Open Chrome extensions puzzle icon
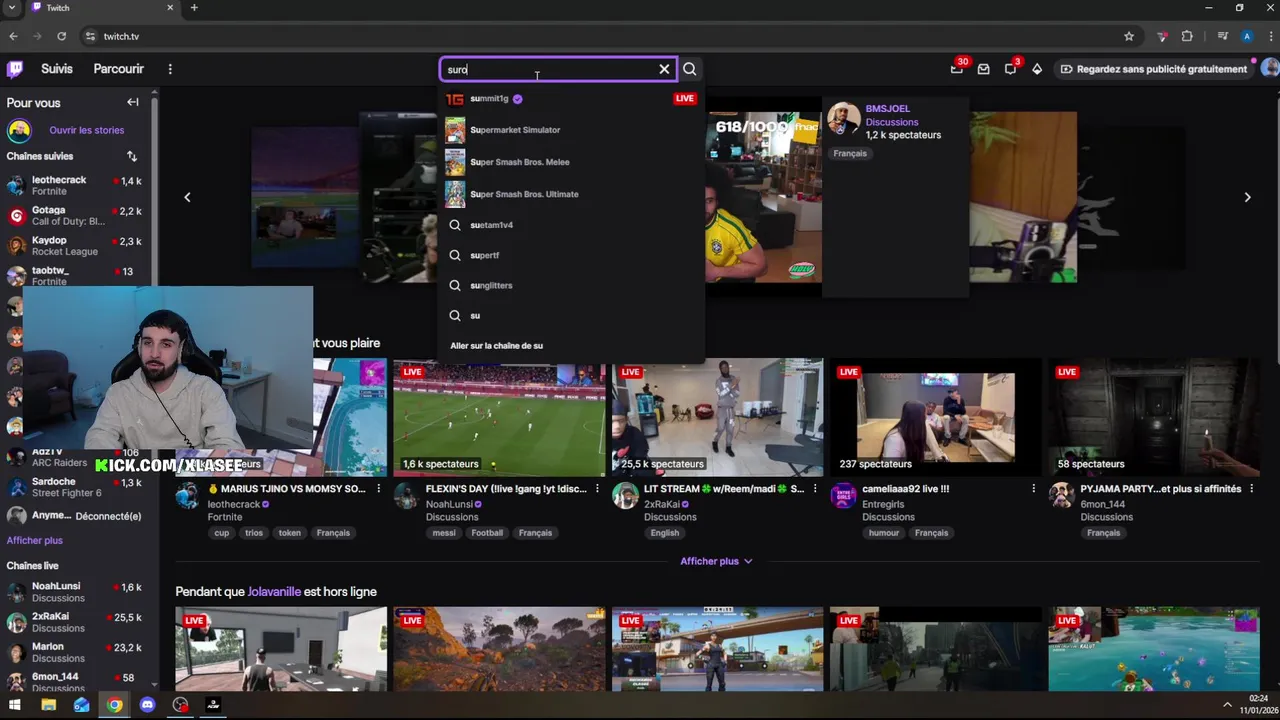Screen dimensions: 1280x720 [x=1187, y=36]
